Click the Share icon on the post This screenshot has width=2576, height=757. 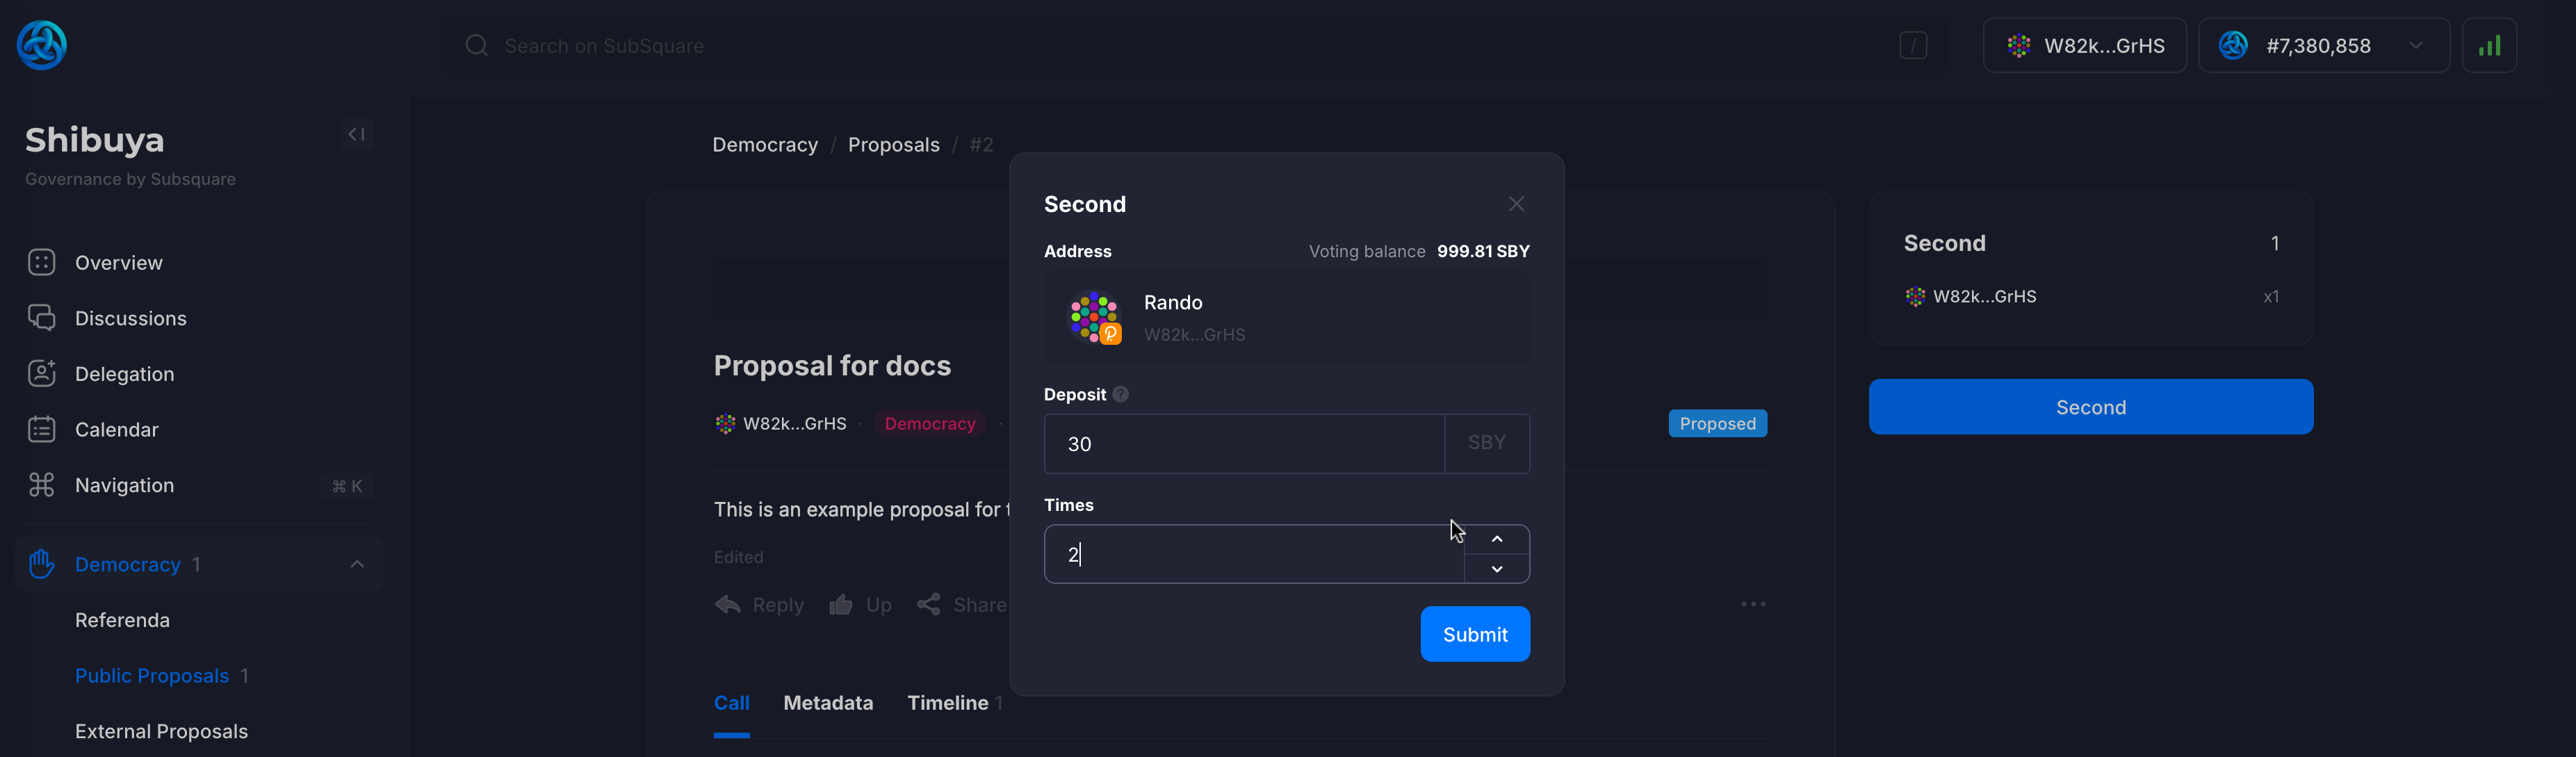929,605
